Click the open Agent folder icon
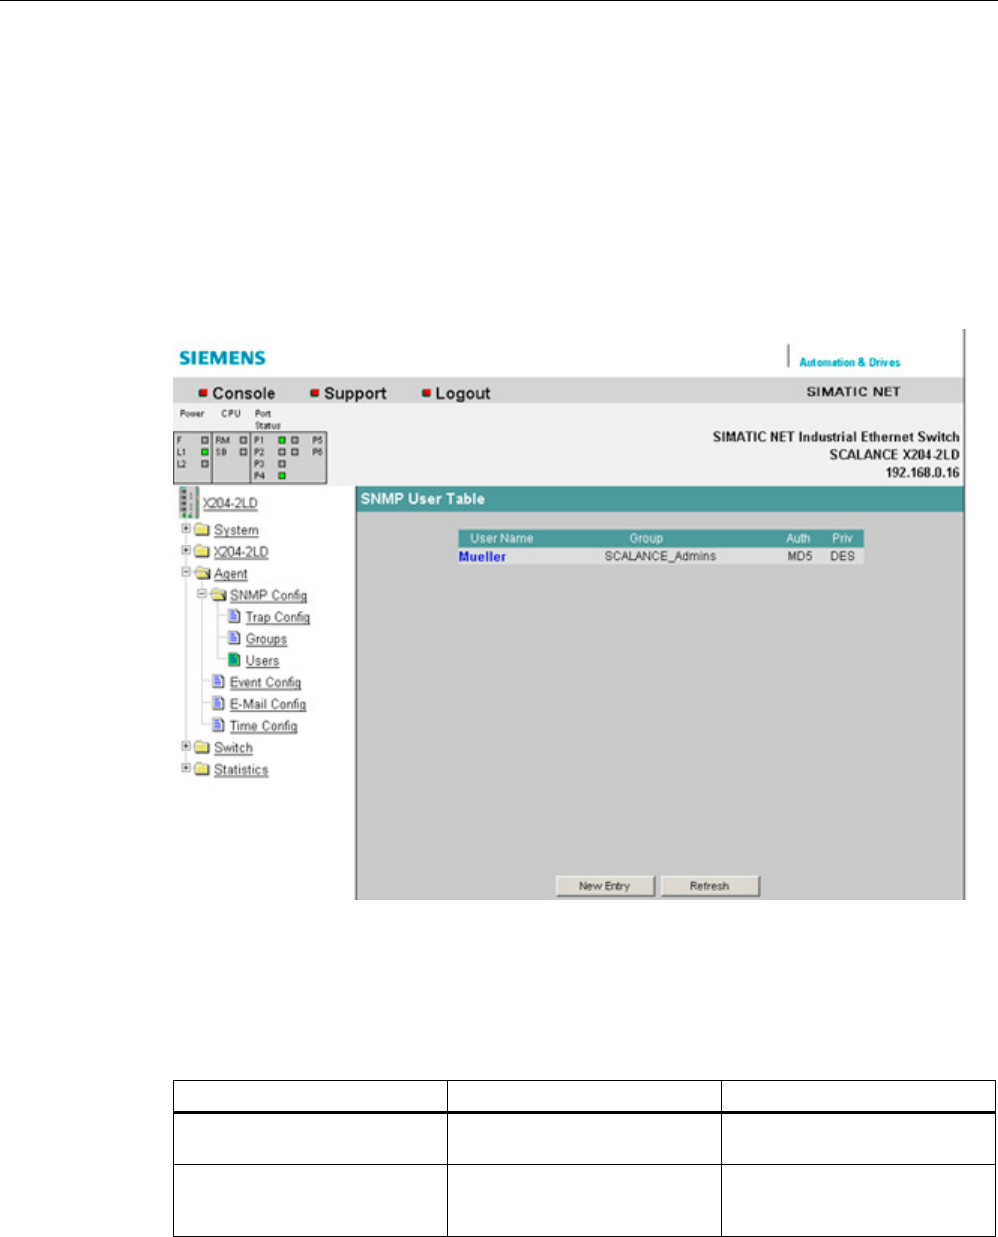 pyautogui.click(x=201, y=574)
